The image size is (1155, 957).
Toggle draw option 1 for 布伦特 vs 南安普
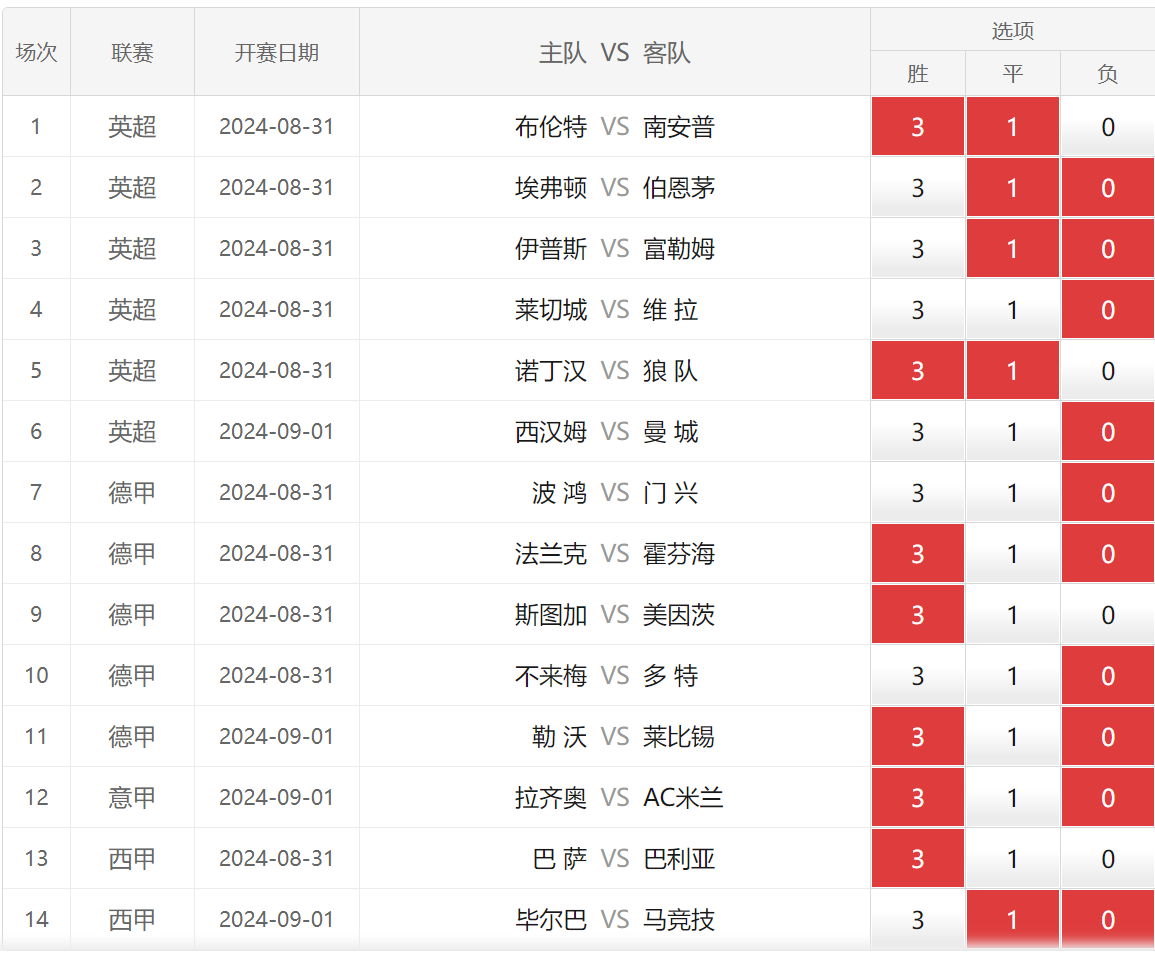point(1012,126)
